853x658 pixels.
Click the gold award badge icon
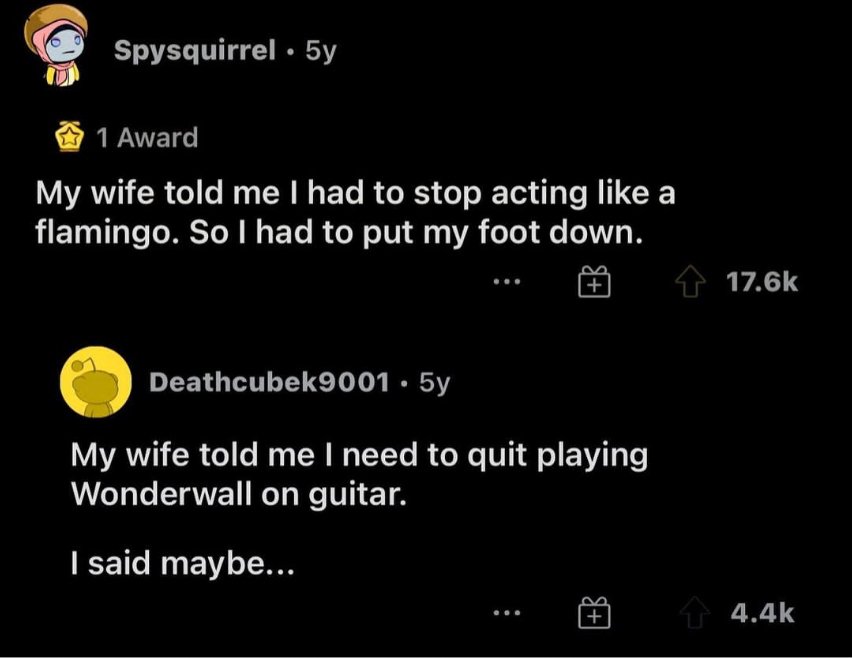coord(69,137)
